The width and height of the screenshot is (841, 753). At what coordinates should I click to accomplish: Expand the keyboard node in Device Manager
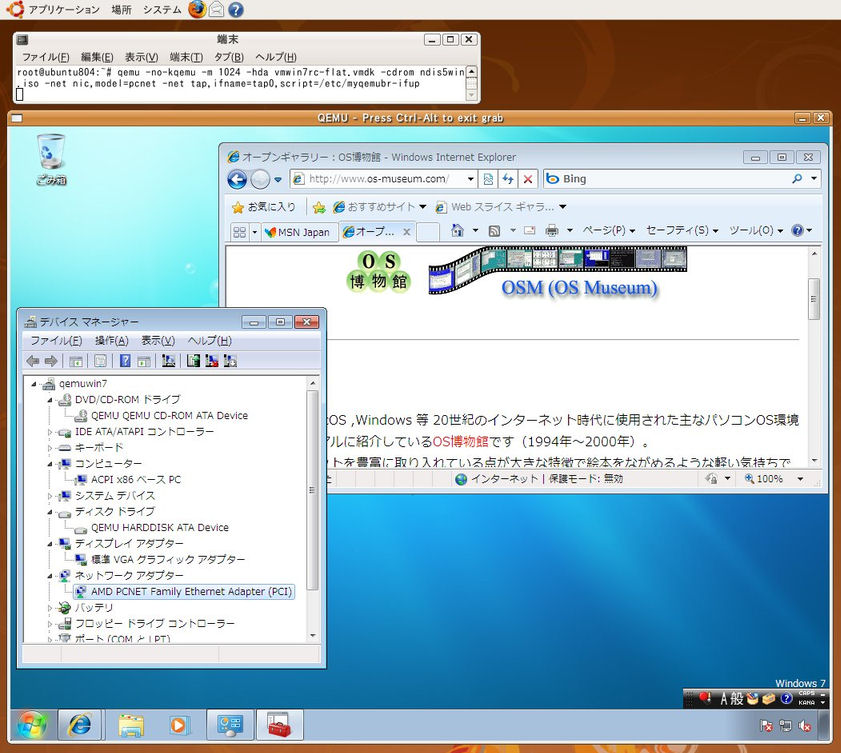click(x=49, y=448)
